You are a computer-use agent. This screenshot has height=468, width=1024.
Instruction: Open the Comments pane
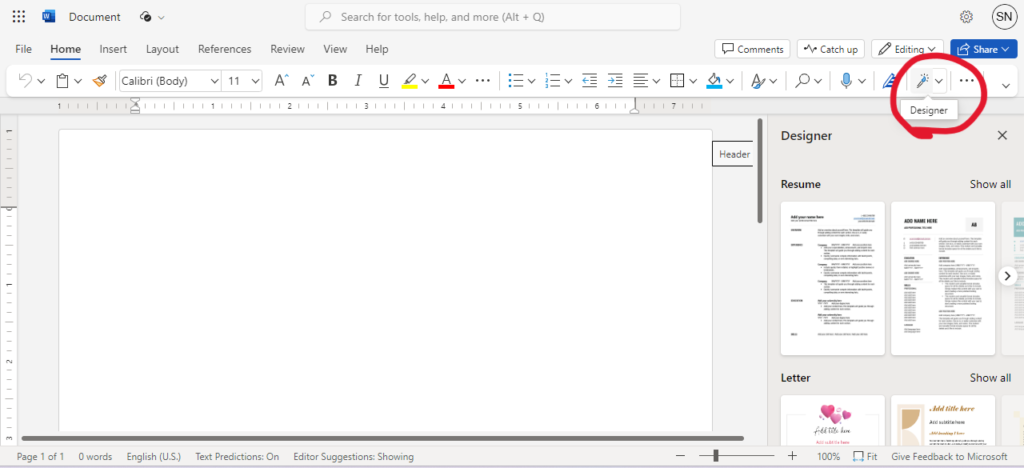point(752,49)
